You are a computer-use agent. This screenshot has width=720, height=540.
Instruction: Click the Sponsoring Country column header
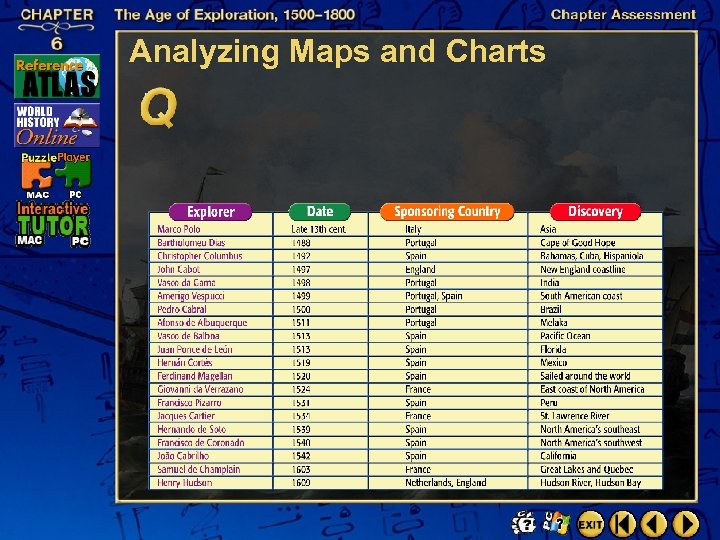[x=447, y=211]
